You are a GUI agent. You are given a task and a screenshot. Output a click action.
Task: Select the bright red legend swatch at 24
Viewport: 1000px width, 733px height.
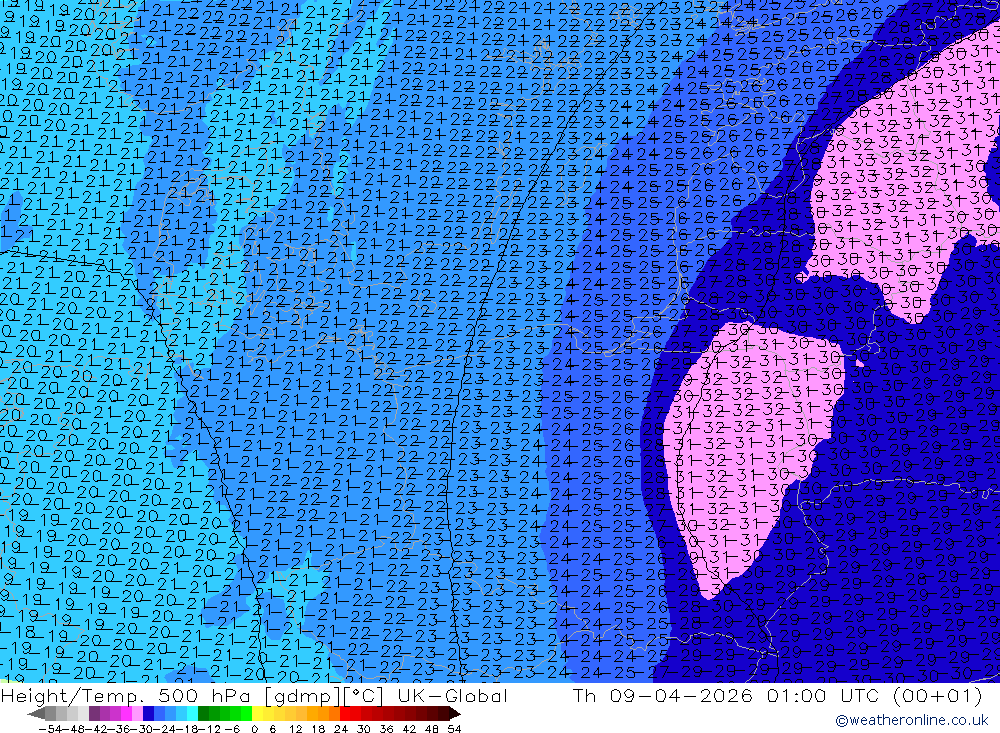pos(345,714)
